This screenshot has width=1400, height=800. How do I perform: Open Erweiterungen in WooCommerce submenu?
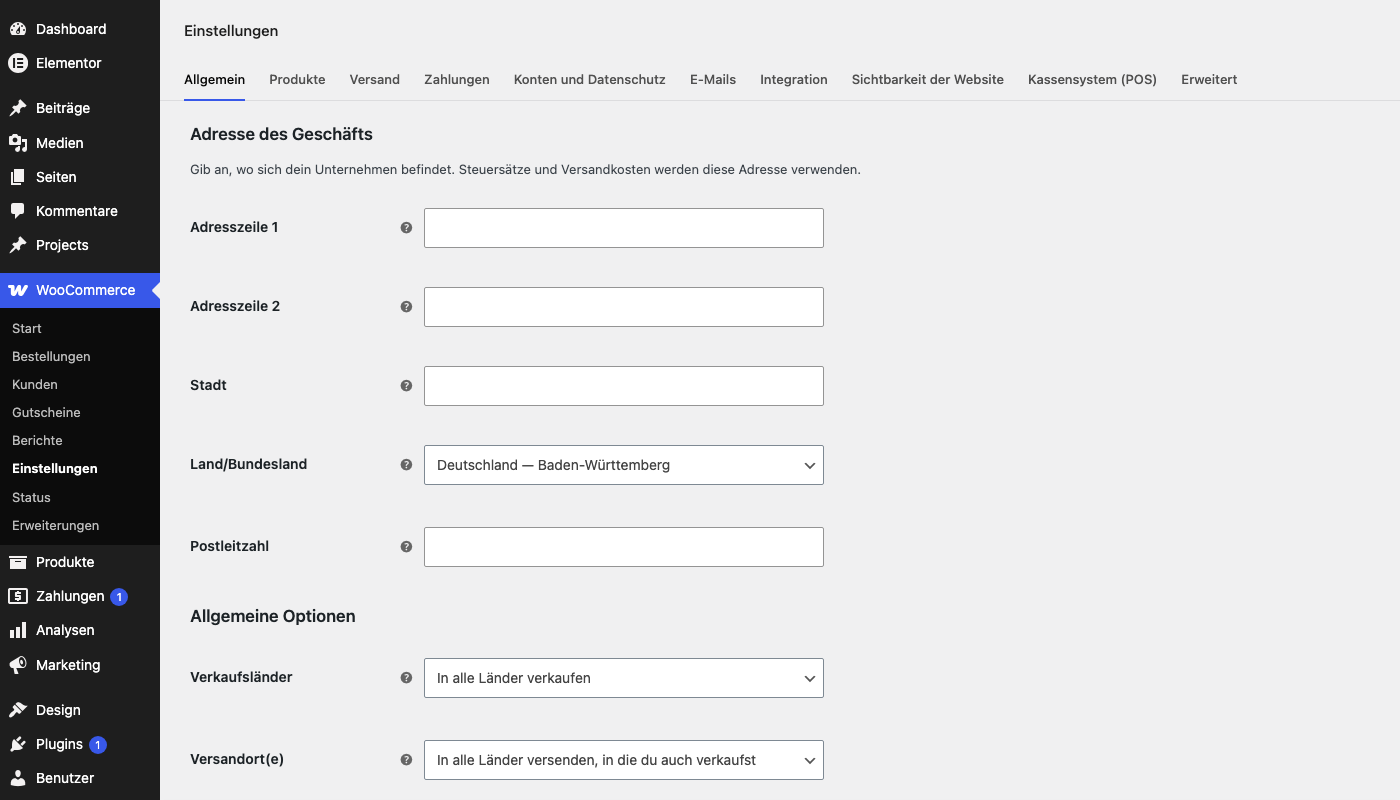pos(55,525)
